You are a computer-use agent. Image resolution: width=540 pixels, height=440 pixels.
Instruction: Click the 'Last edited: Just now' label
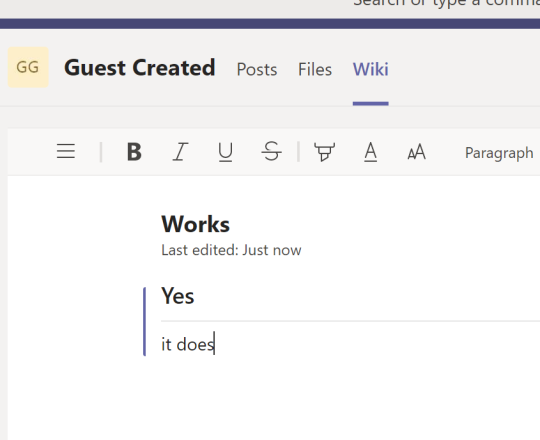tap(231, 250)
